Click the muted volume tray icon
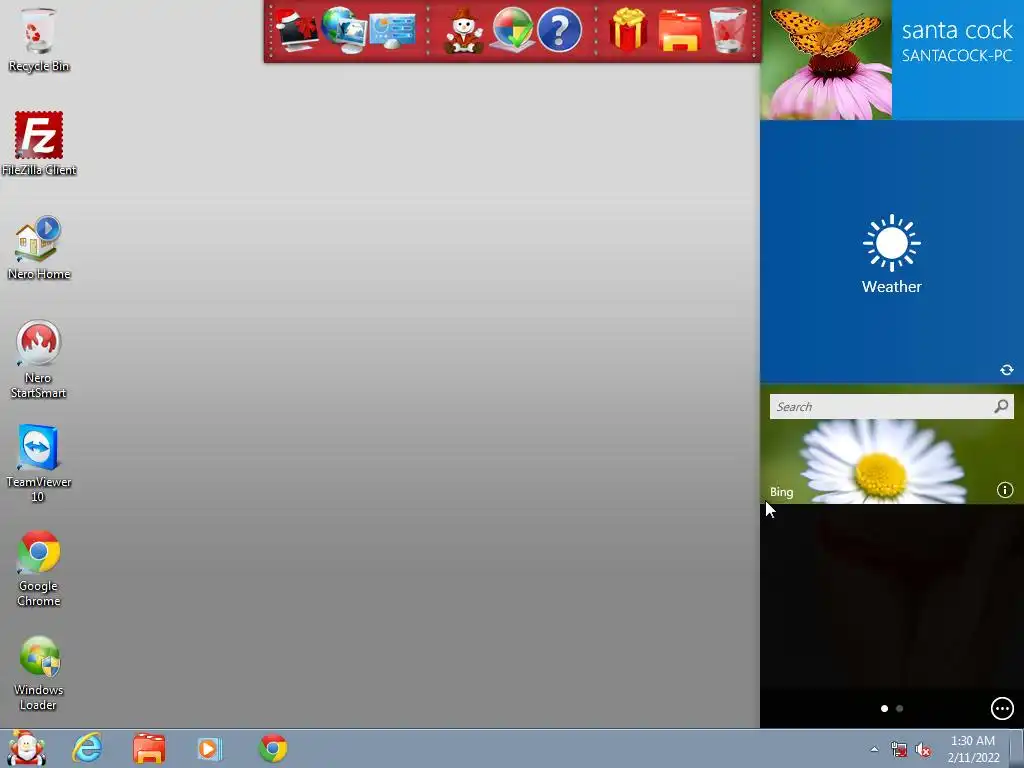Screen dimensions: 1024x768 (923, 749)
